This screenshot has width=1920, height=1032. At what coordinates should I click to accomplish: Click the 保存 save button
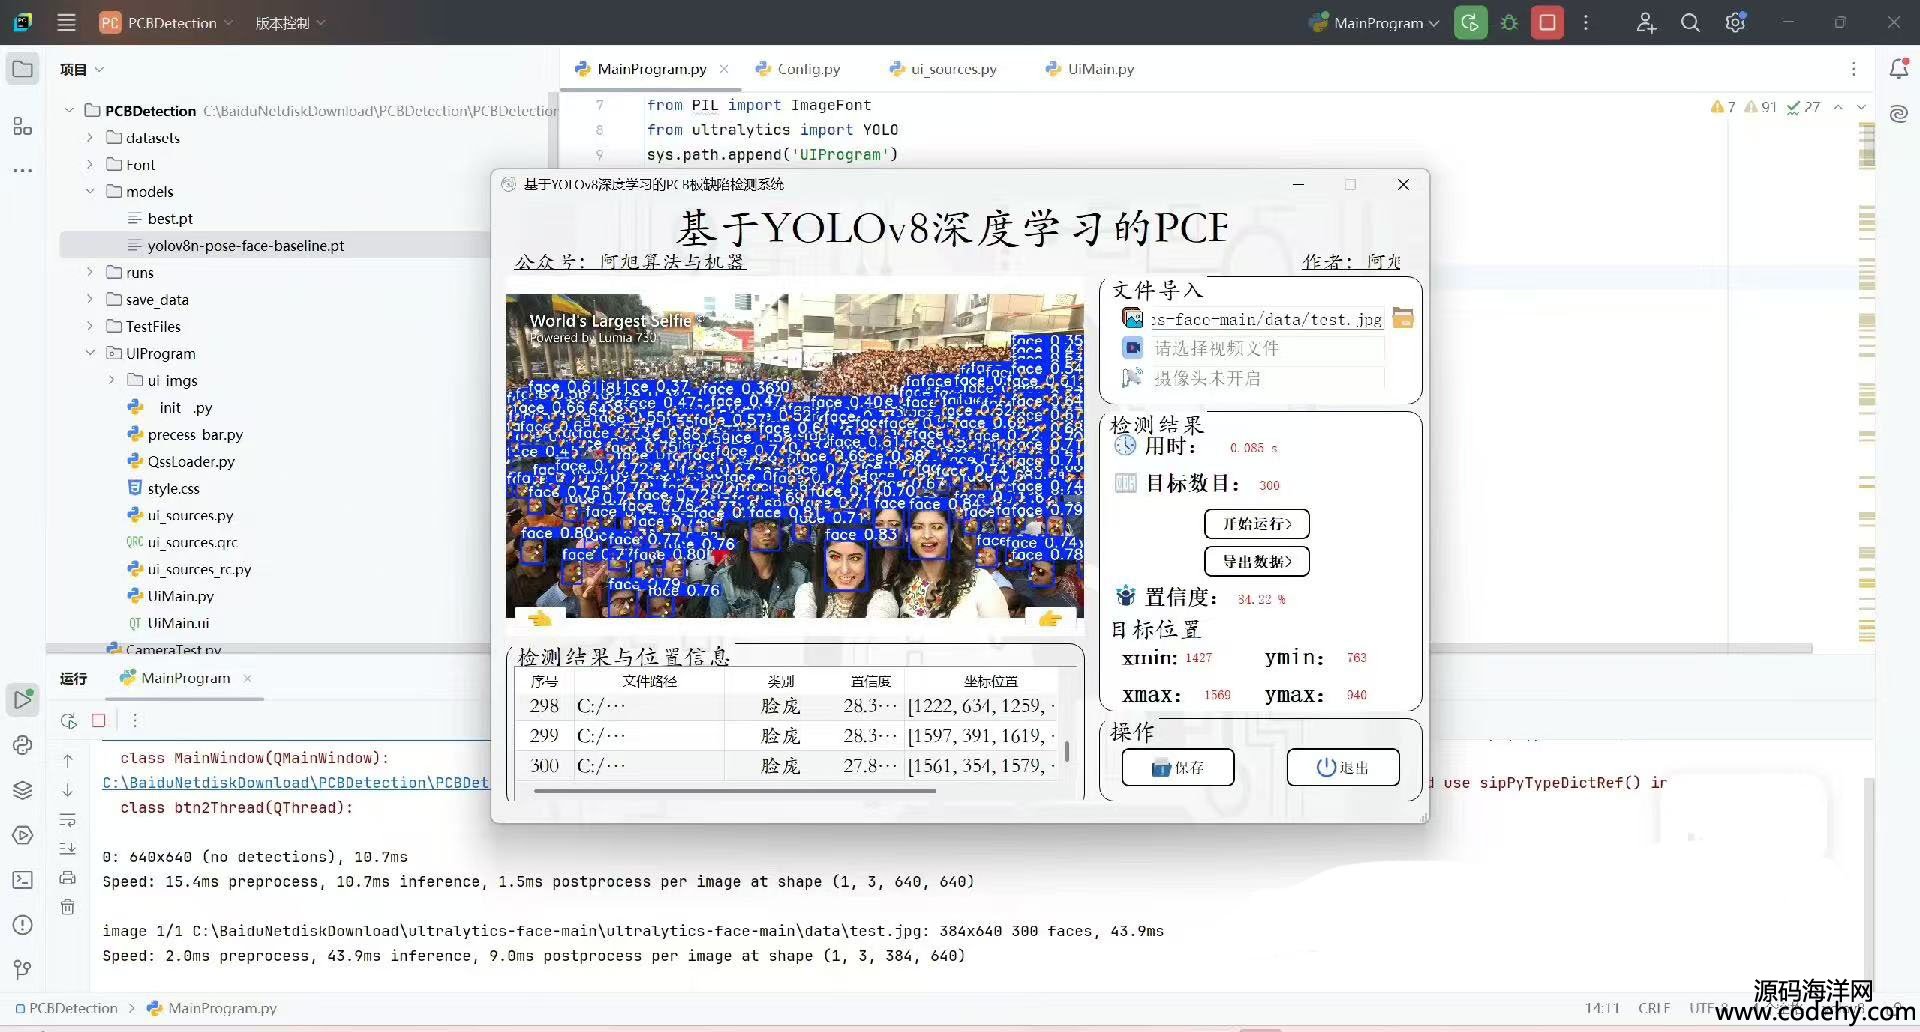coord(1177,767)
